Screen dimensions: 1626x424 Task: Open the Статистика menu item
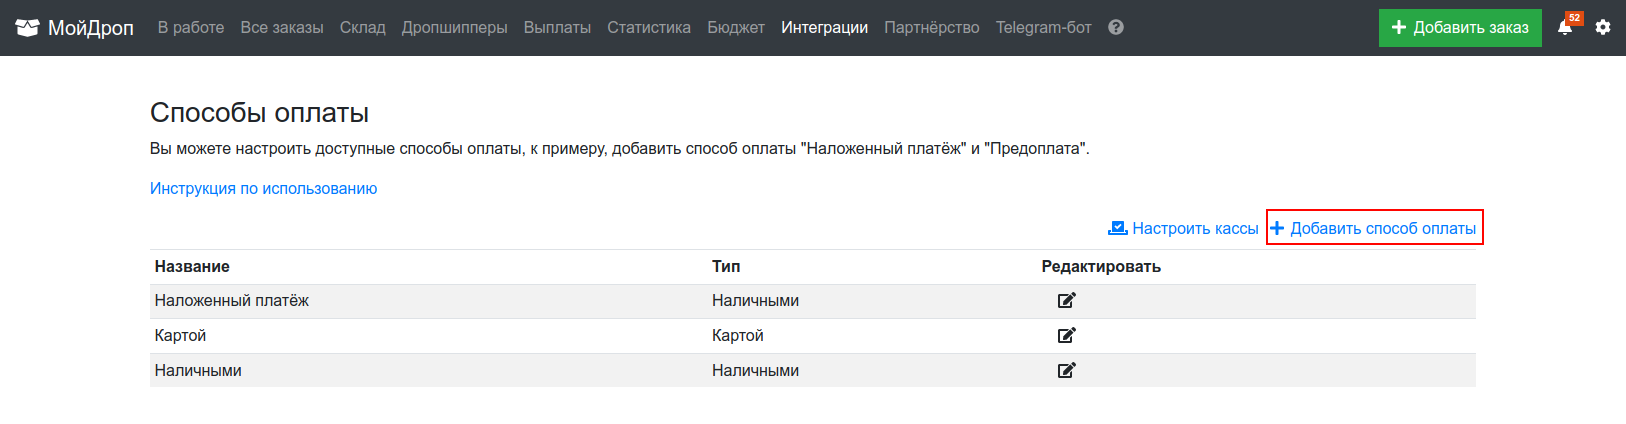click(649, 28)
